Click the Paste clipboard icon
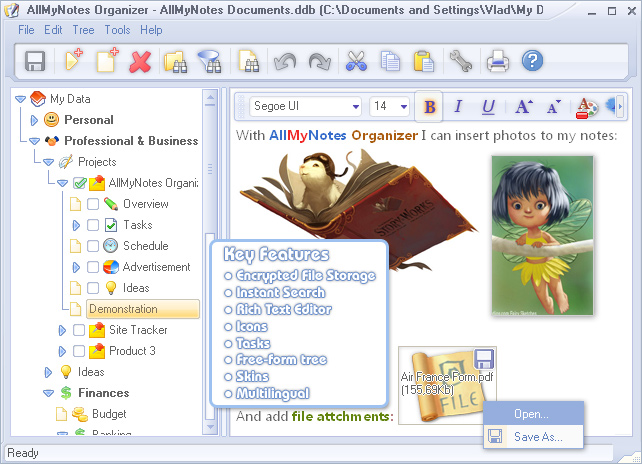The image size is (642, 464). (x=424, y=61)
